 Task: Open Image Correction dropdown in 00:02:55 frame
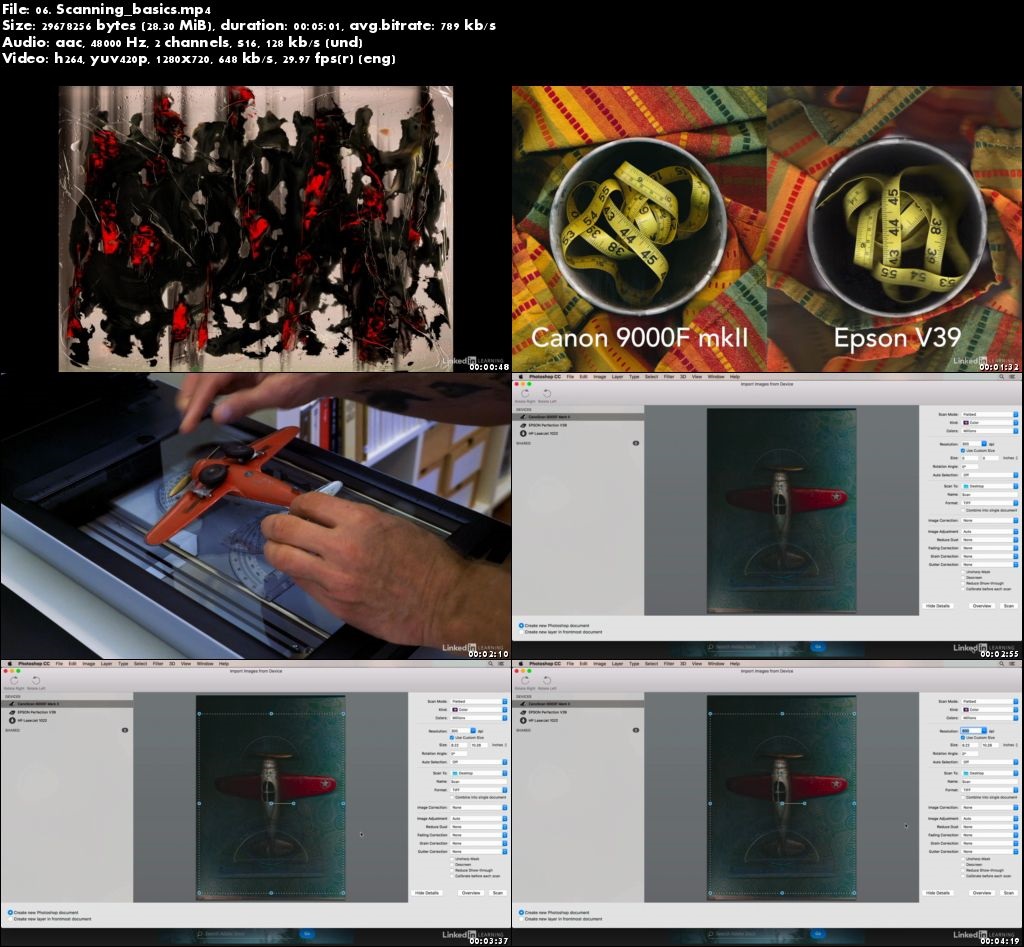(990, 521)
